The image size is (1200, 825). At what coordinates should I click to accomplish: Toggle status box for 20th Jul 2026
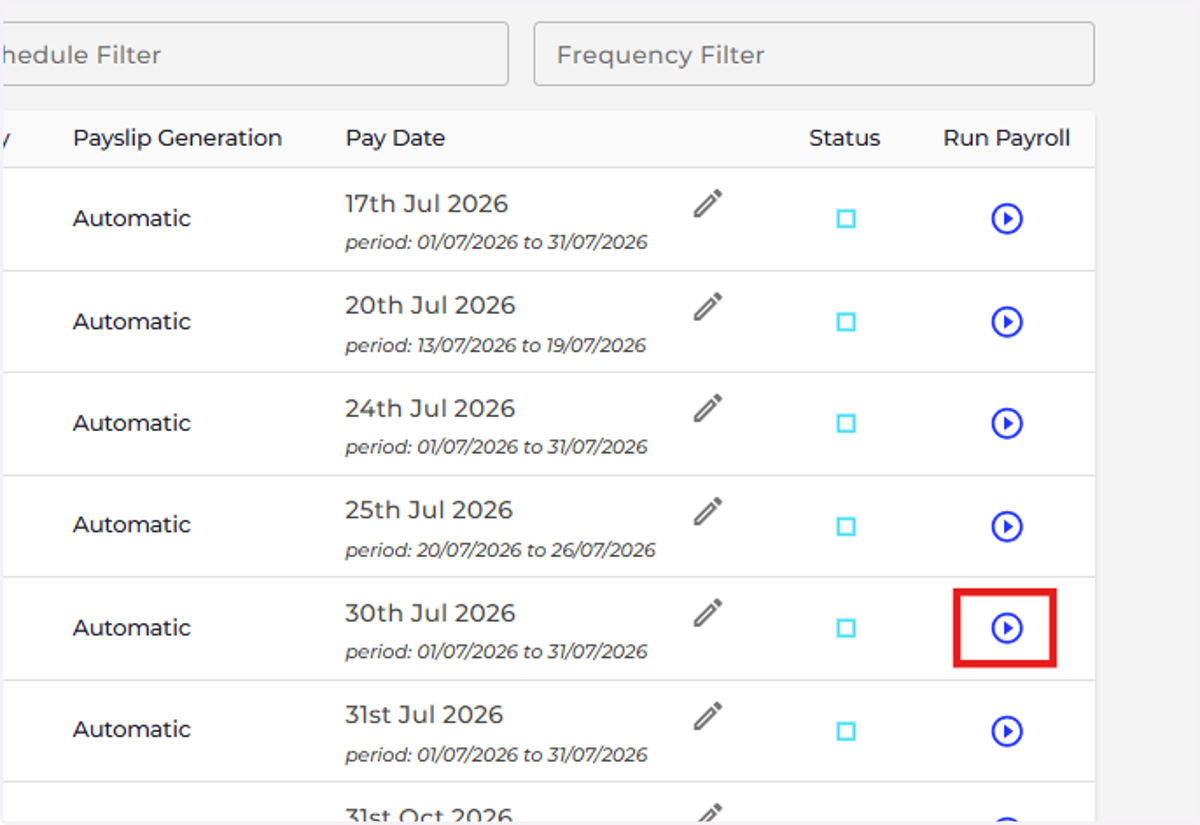pyautogui.click(x=846, y=322)
